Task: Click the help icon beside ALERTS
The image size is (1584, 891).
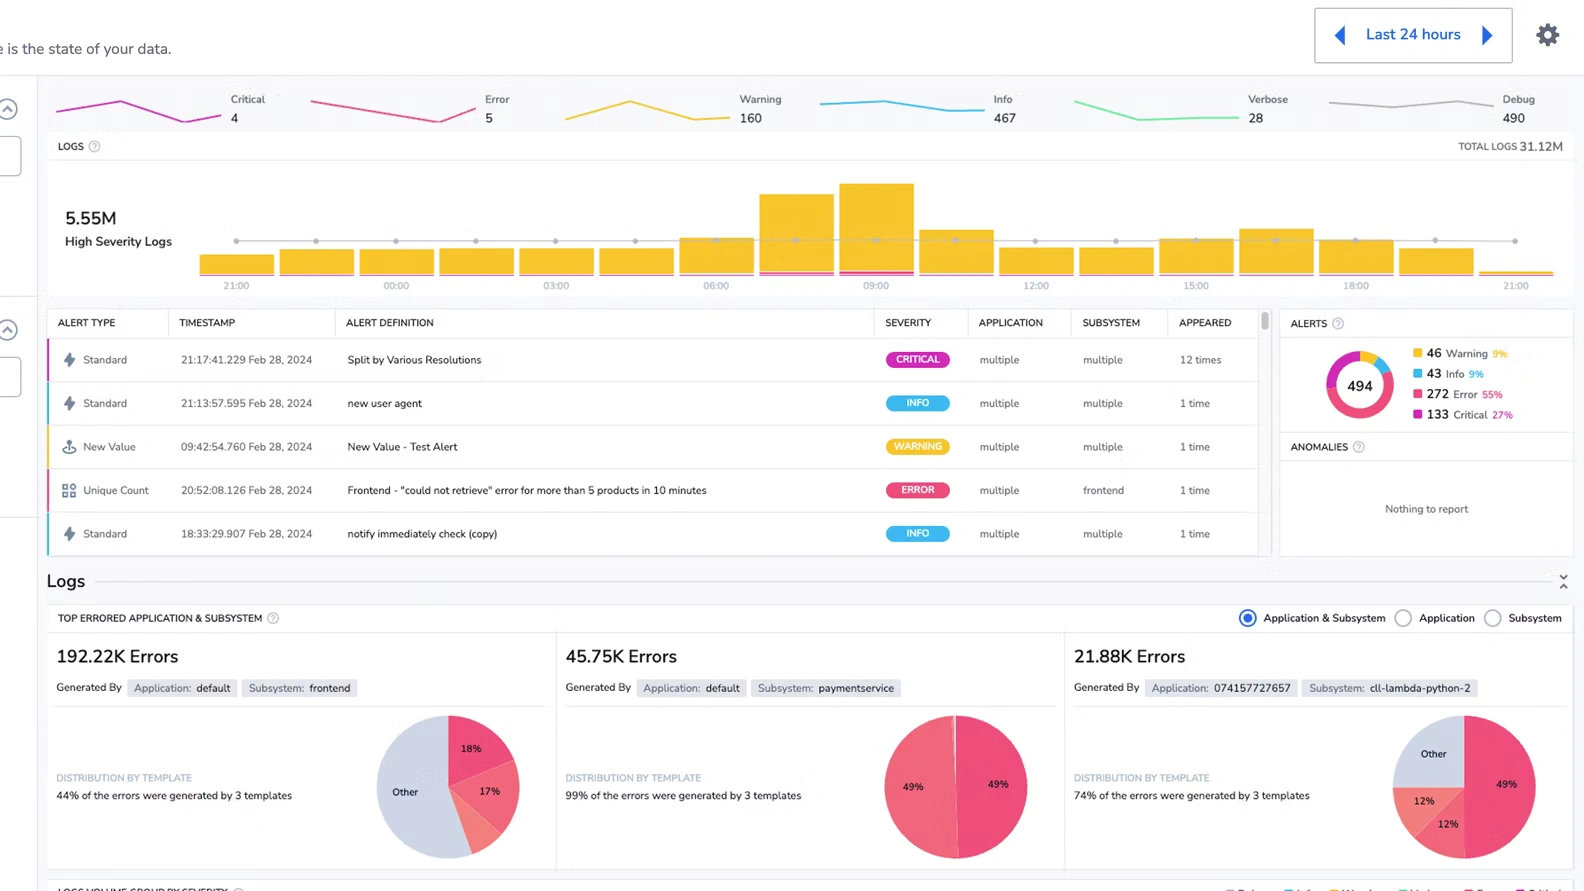Action: point(1338,323)
